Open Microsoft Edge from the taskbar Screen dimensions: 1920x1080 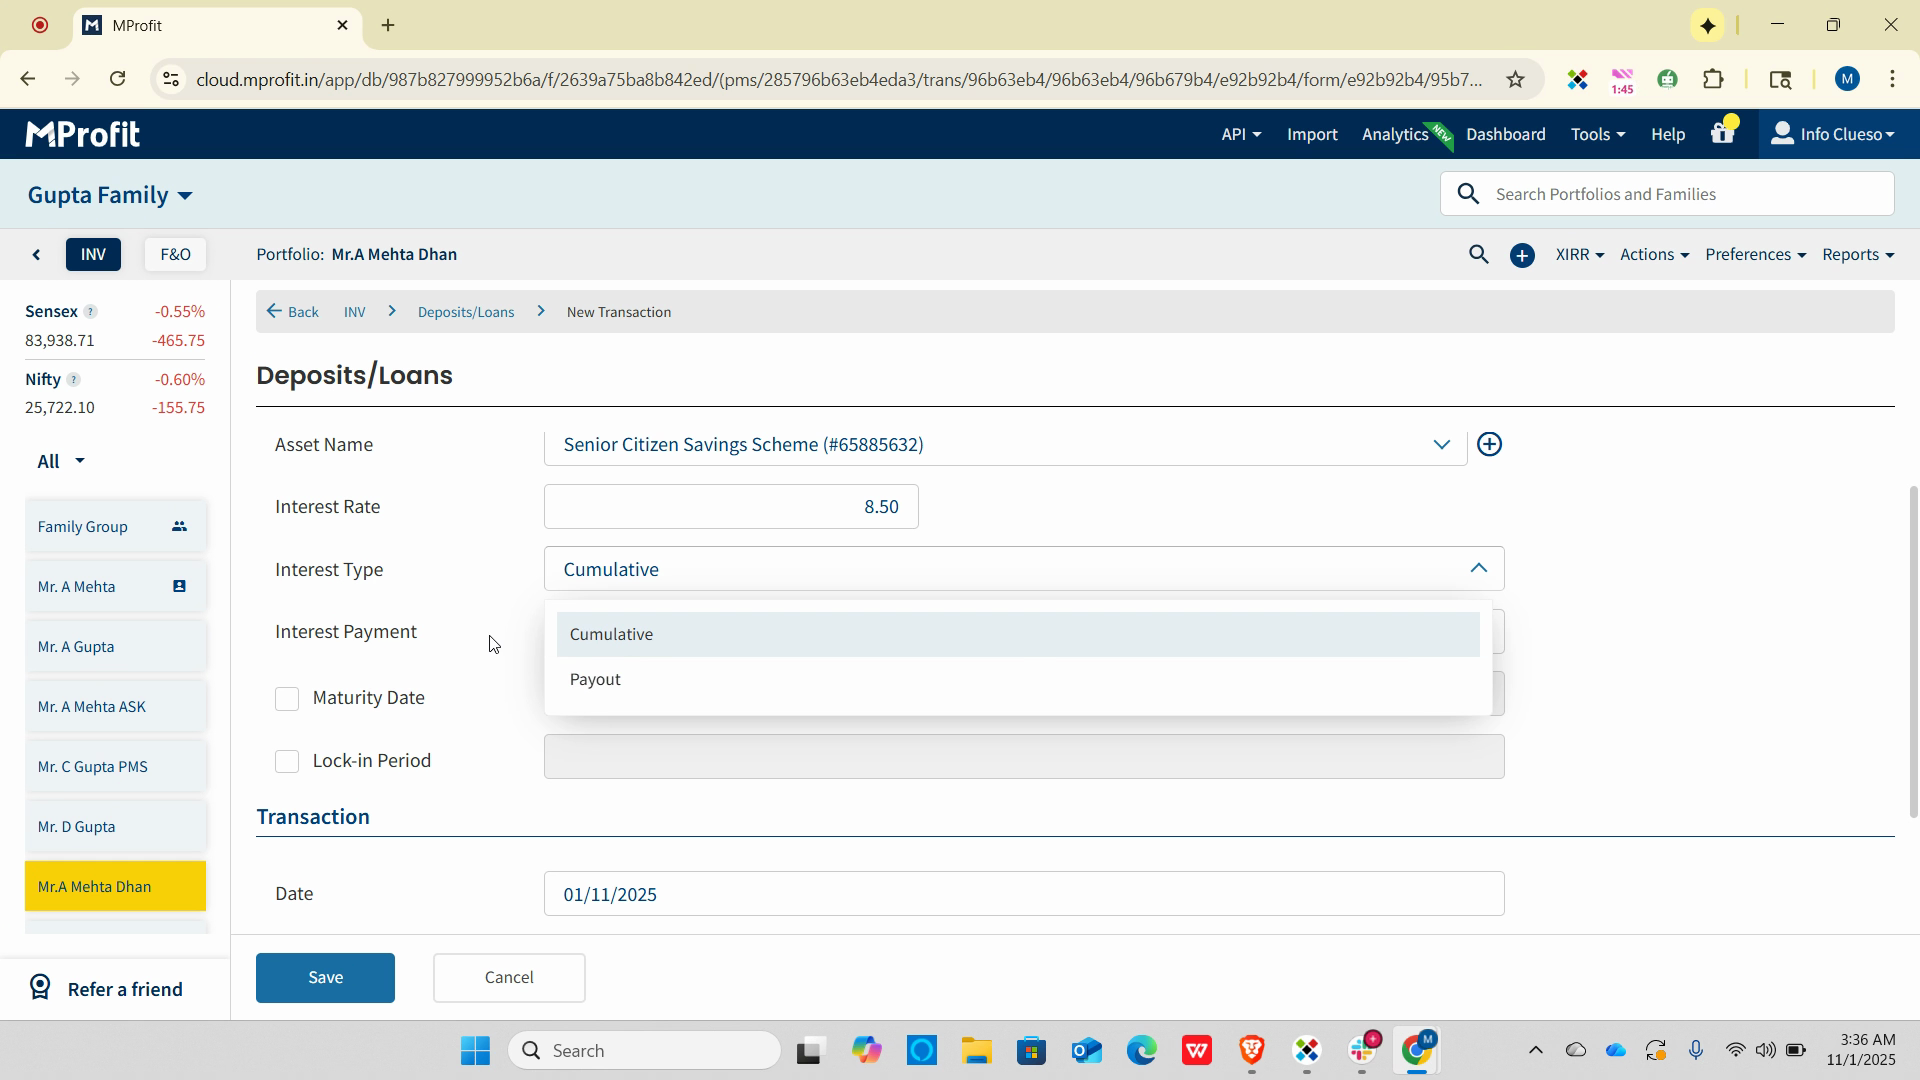[1141, 1051]
